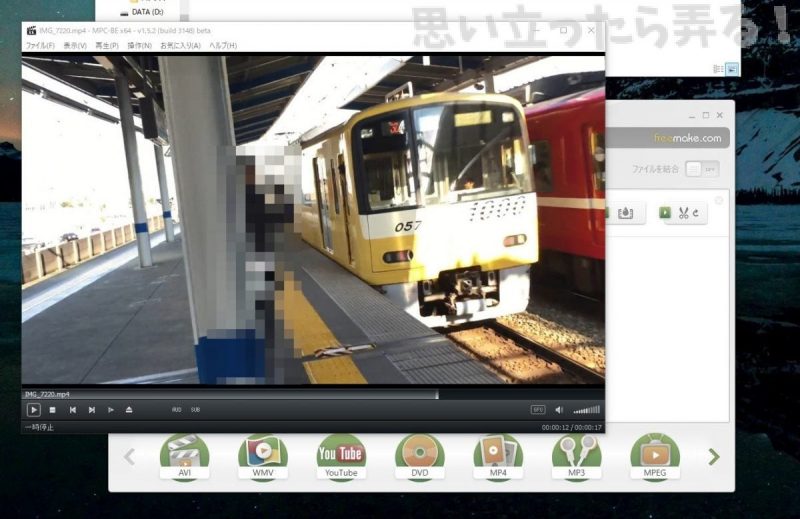Choose the WMV output format in Freemake
Viewport: 800px width, 519px height.
(263, 457)
